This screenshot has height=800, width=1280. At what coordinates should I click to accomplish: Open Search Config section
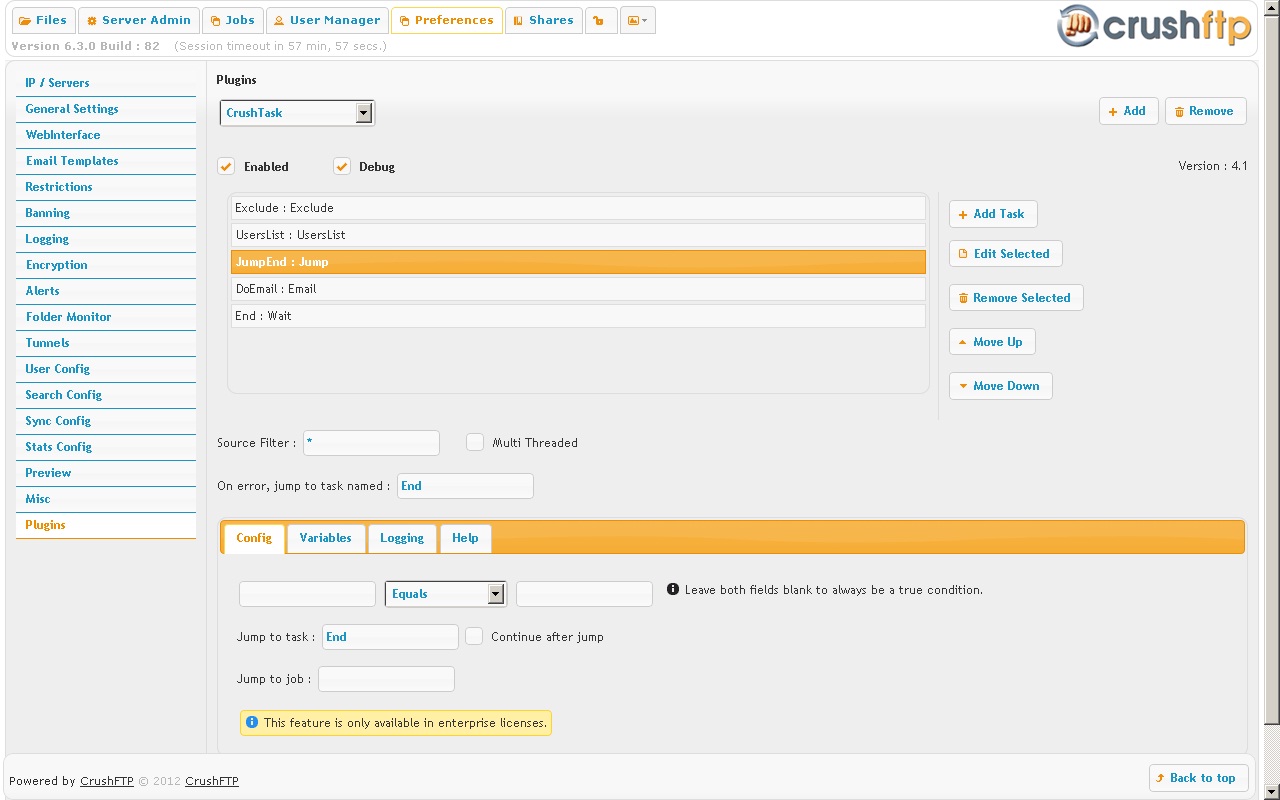[106, 395]
